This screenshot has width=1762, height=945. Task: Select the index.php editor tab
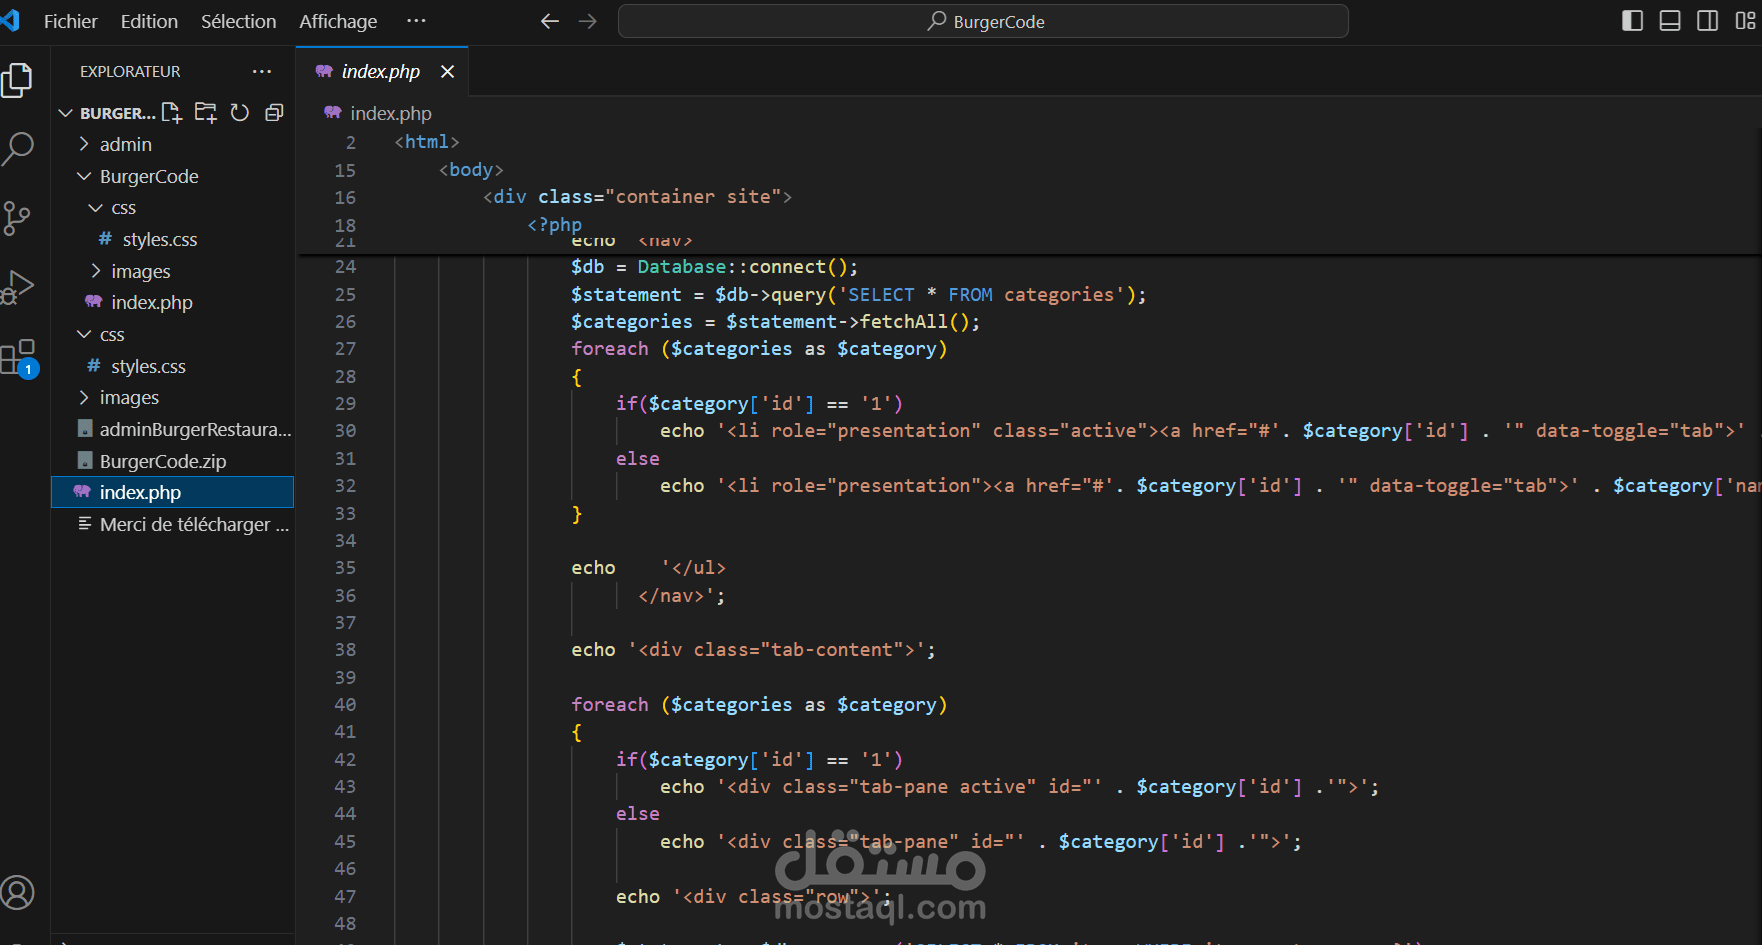point(381,72)
